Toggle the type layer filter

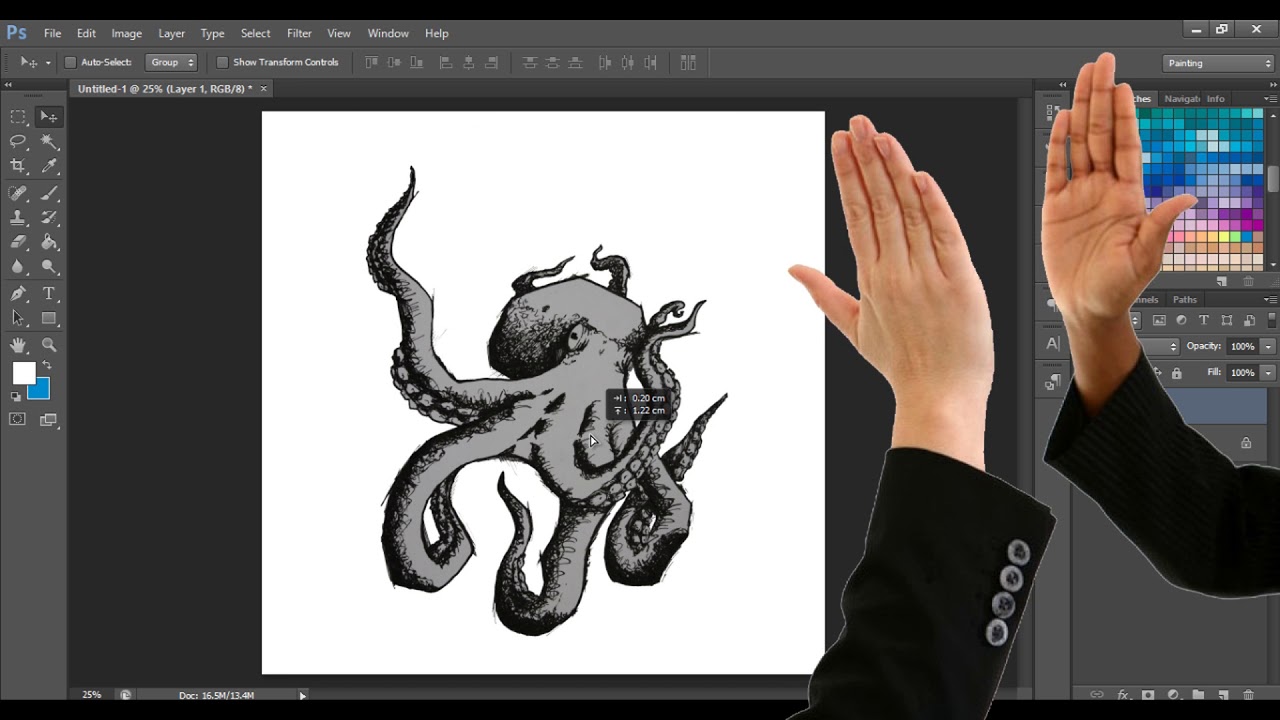point(1204,320)
